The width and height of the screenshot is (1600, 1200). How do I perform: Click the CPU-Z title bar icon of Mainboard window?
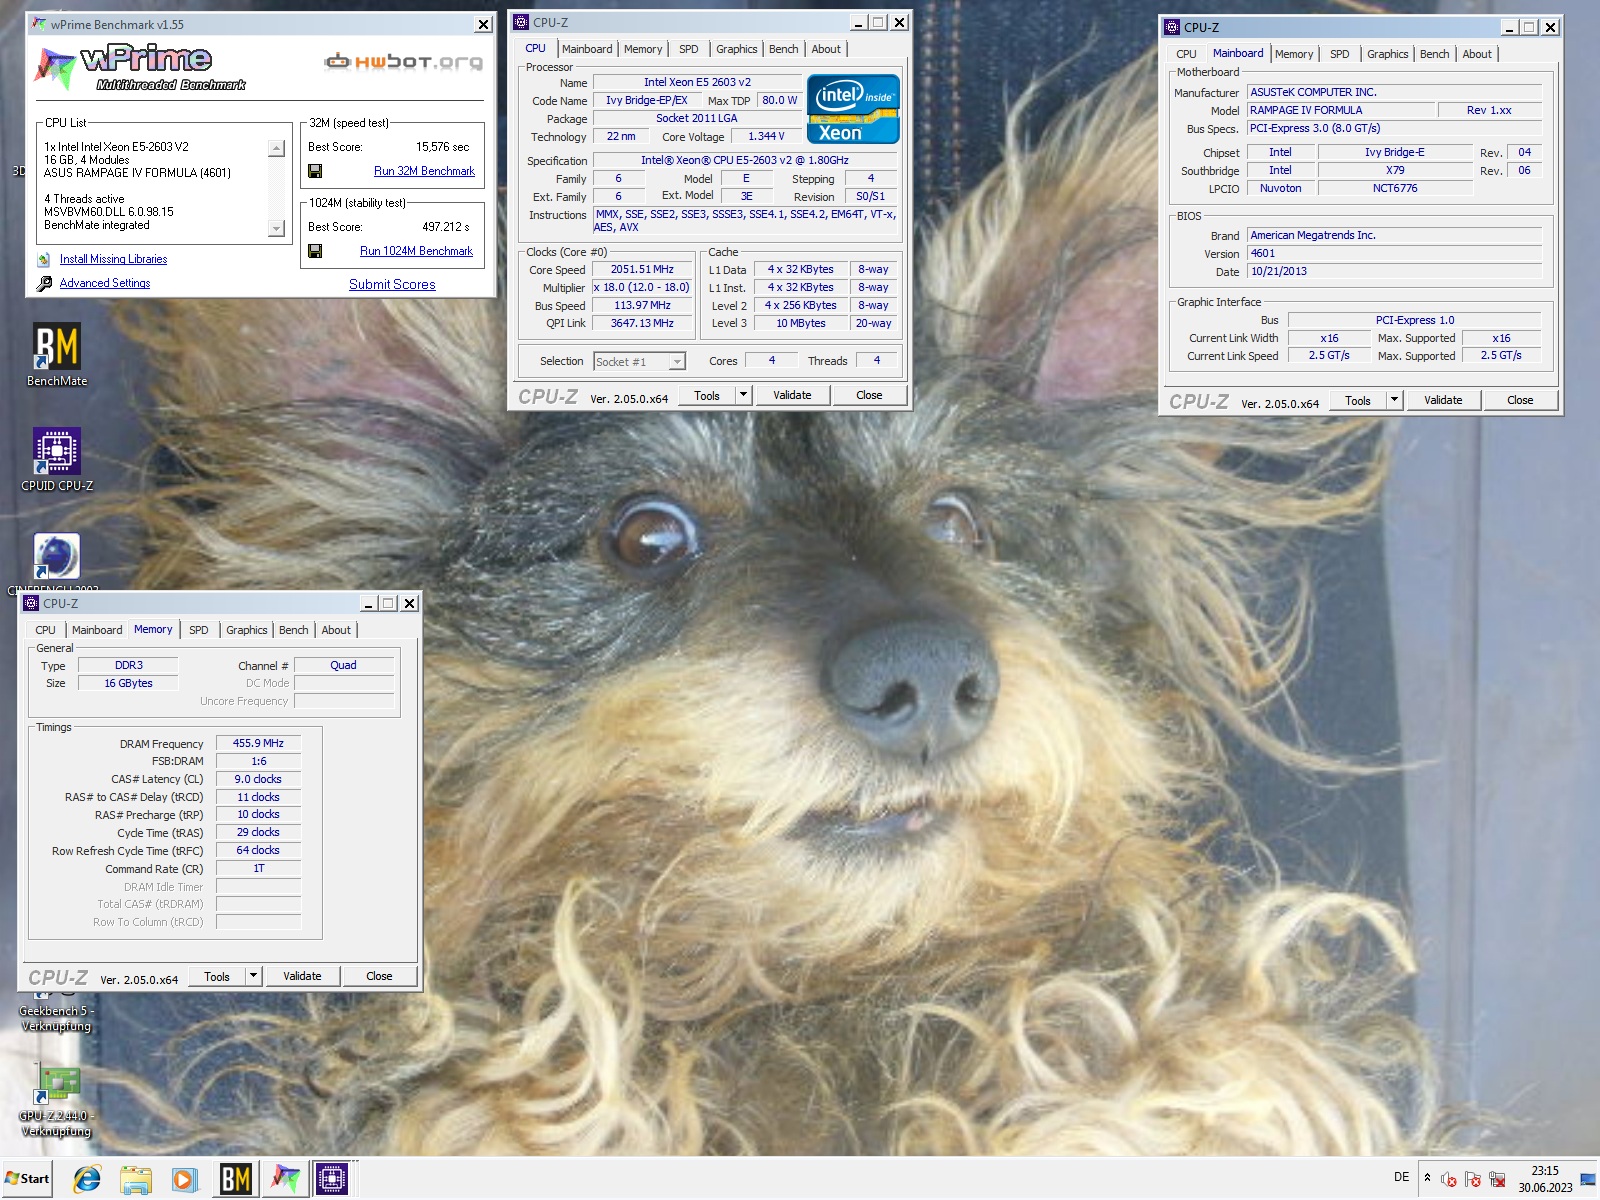click(1172, 27)
